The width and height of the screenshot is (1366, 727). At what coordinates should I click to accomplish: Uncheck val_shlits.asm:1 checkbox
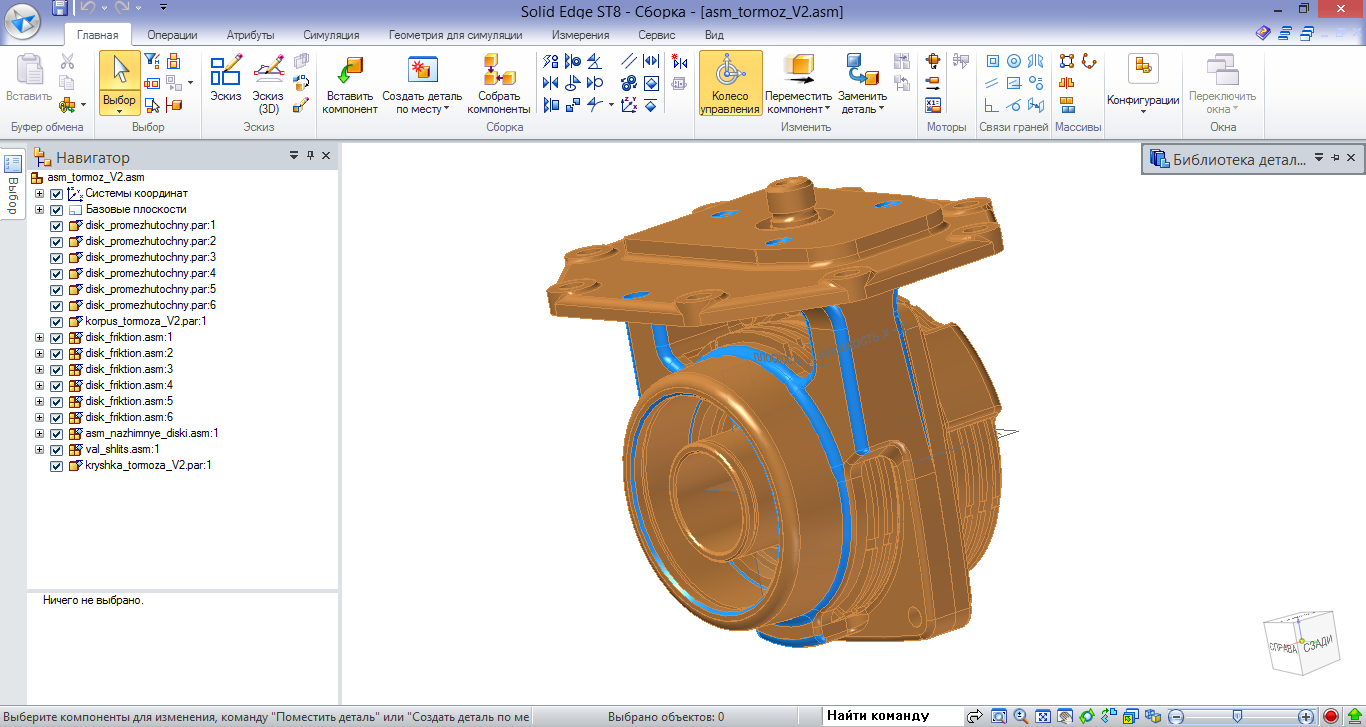pyautogui.click(x=57, y=450)
